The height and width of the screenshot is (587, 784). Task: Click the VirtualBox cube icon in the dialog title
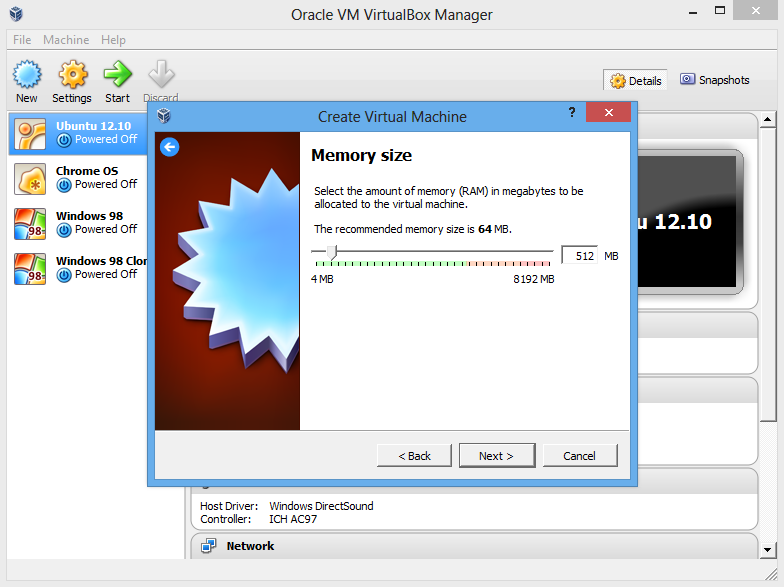pyautogui.click(x=164, y=116)
